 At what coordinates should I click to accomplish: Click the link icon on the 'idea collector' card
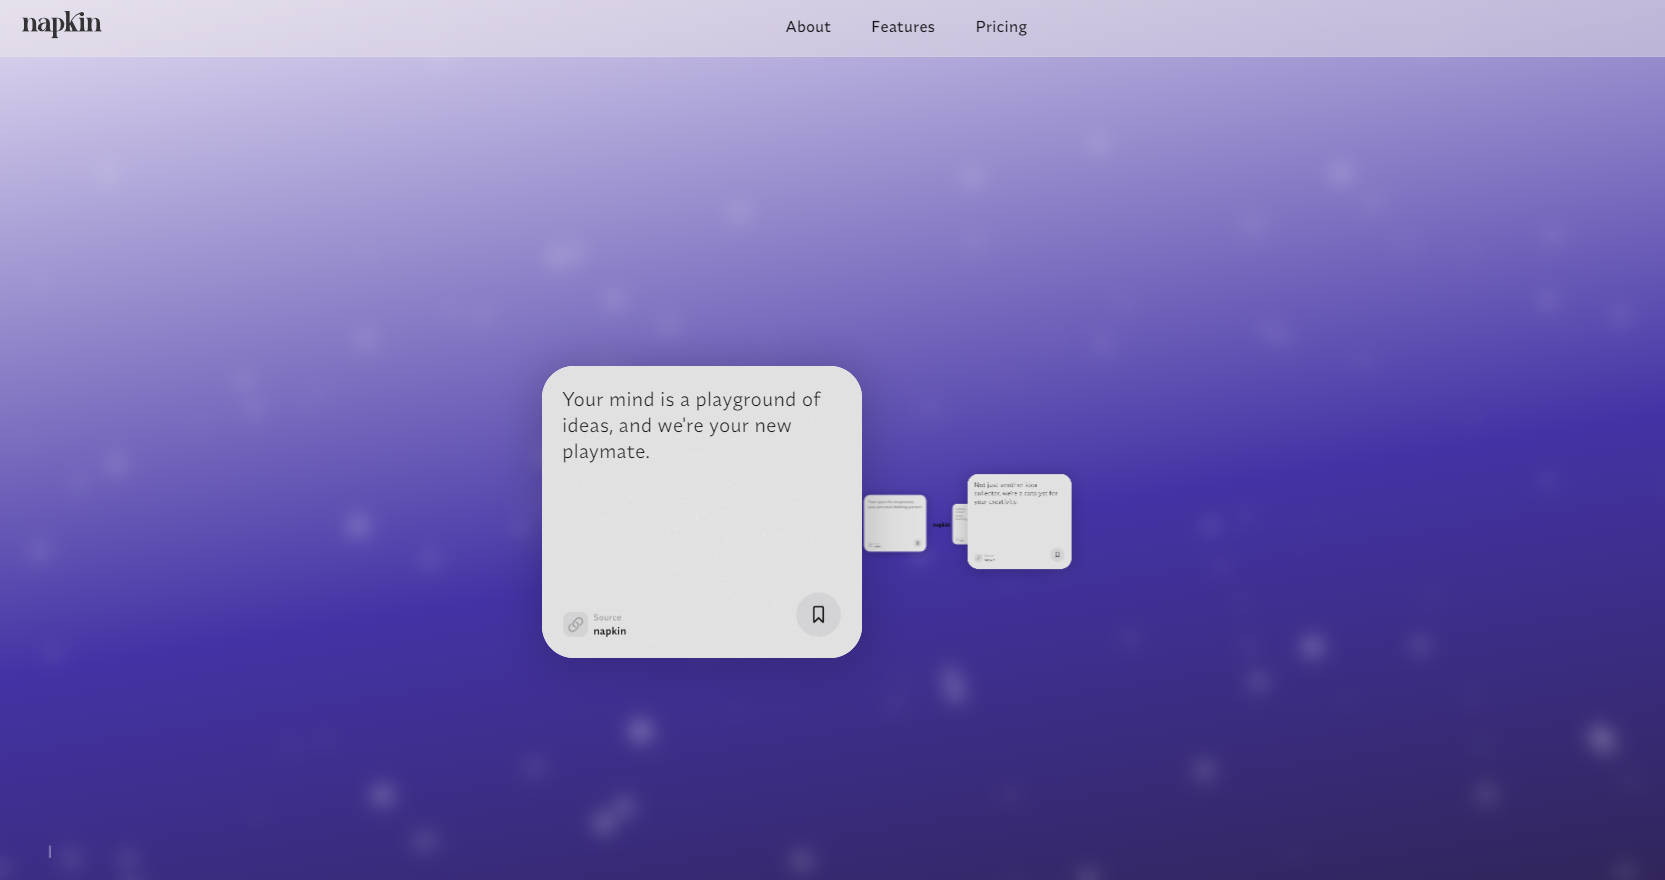click(x=978, y=557)
